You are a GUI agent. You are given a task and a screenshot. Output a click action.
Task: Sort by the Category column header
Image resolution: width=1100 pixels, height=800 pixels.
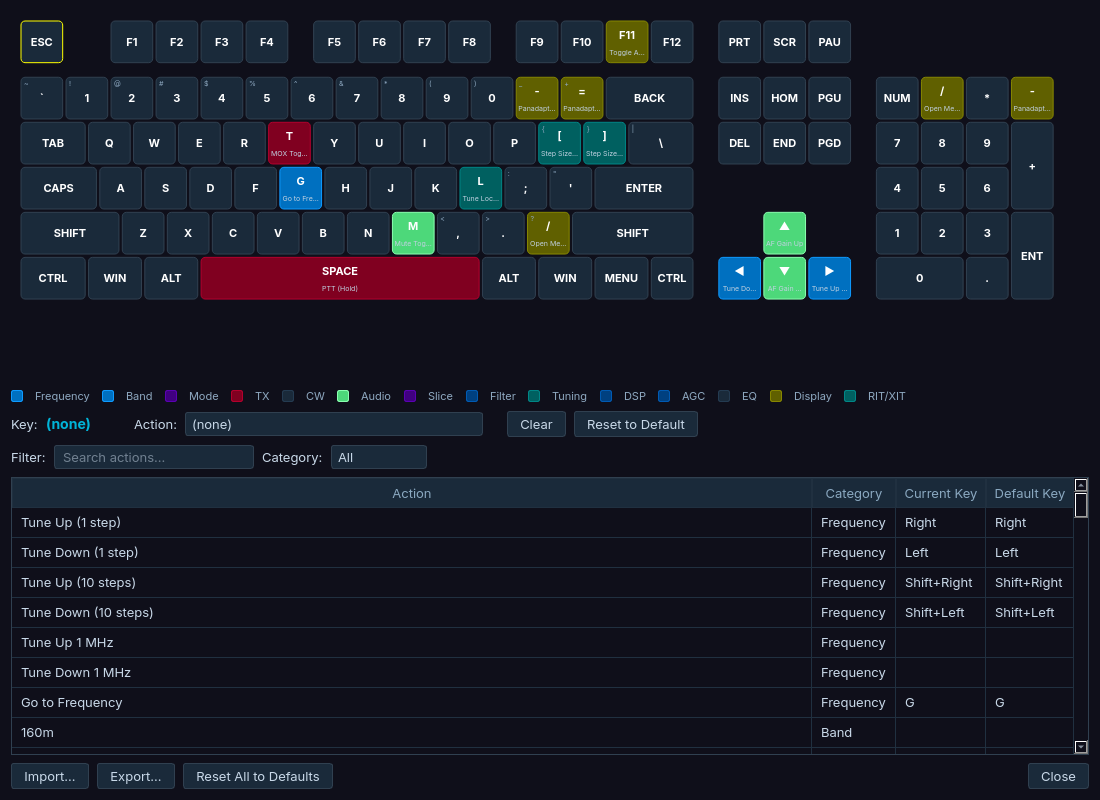pyautogui.click(x=854, y=493)
